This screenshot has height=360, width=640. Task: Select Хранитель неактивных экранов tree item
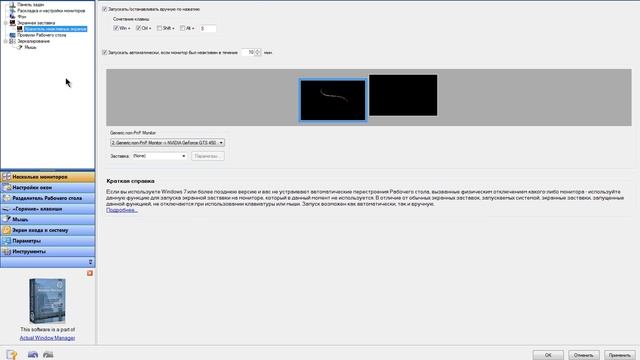pyautogui.click(x=55, y=29)
